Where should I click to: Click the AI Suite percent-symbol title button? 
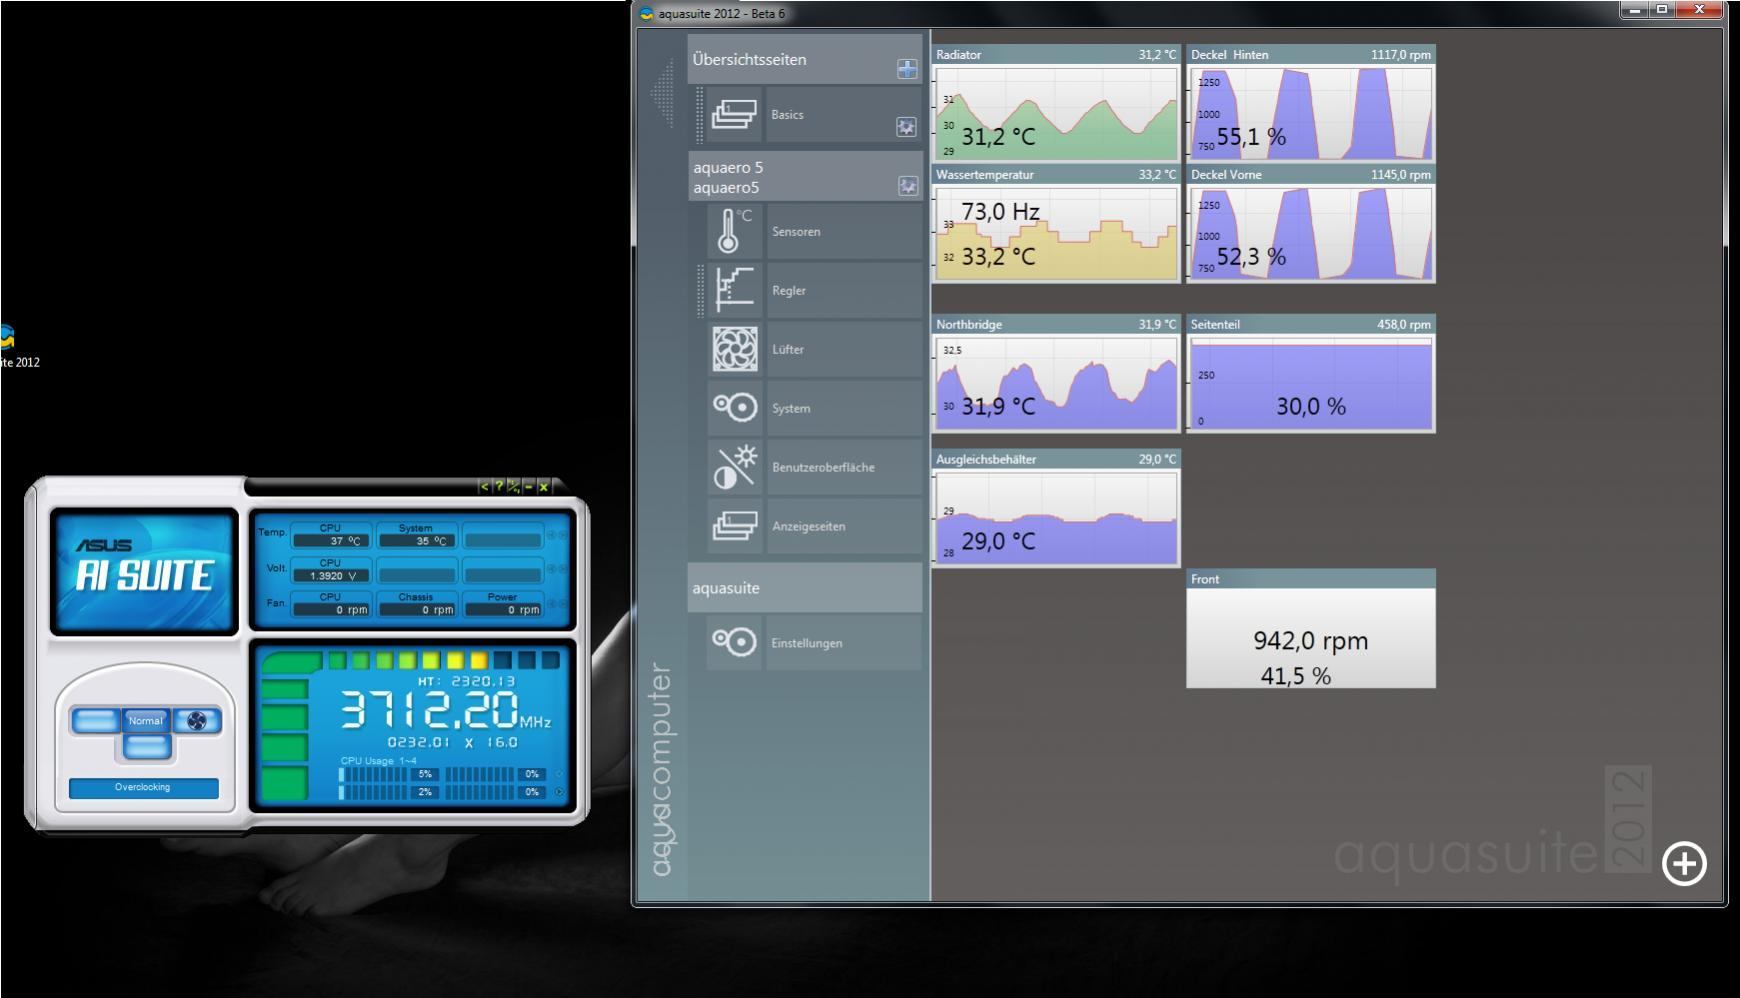pos(513,487)
